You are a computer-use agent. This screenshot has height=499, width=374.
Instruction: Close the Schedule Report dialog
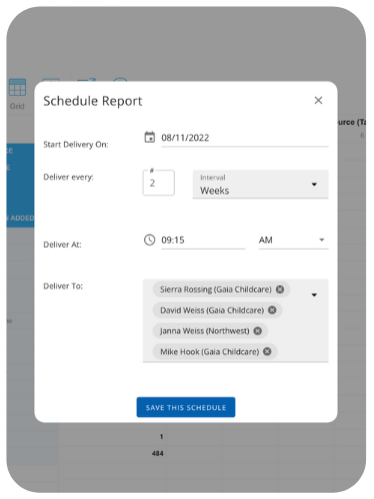(x=318, y=100)
